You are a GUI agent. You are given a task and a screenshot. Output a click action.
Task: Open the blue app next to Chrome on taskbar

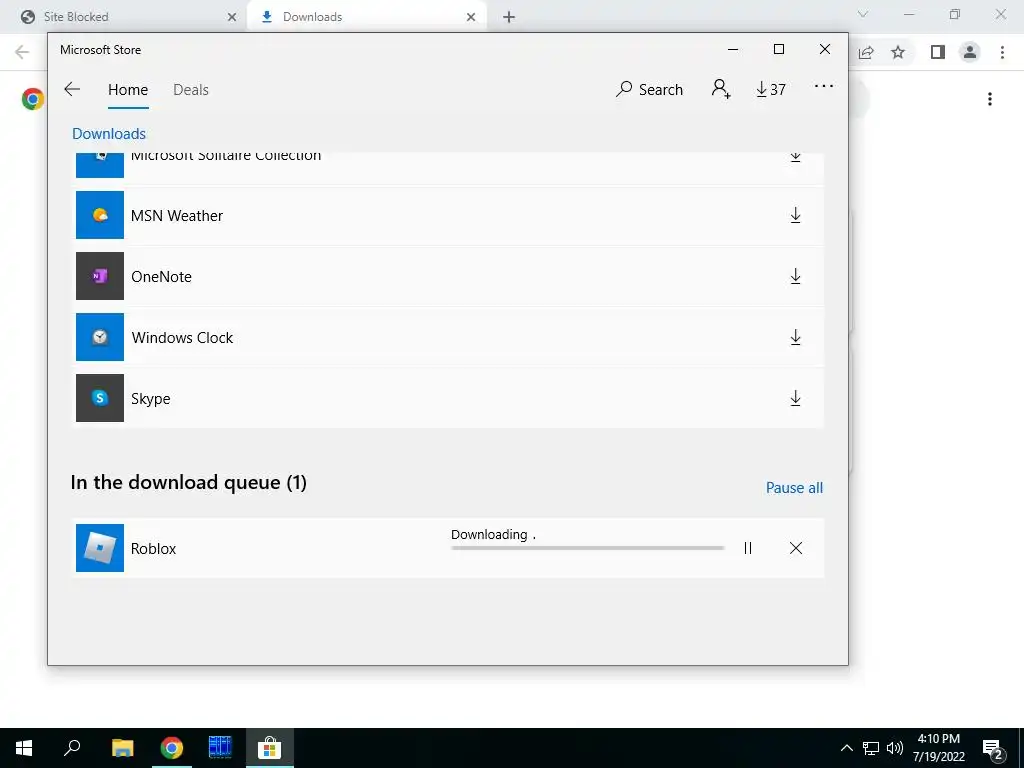[x=220, y=748]
